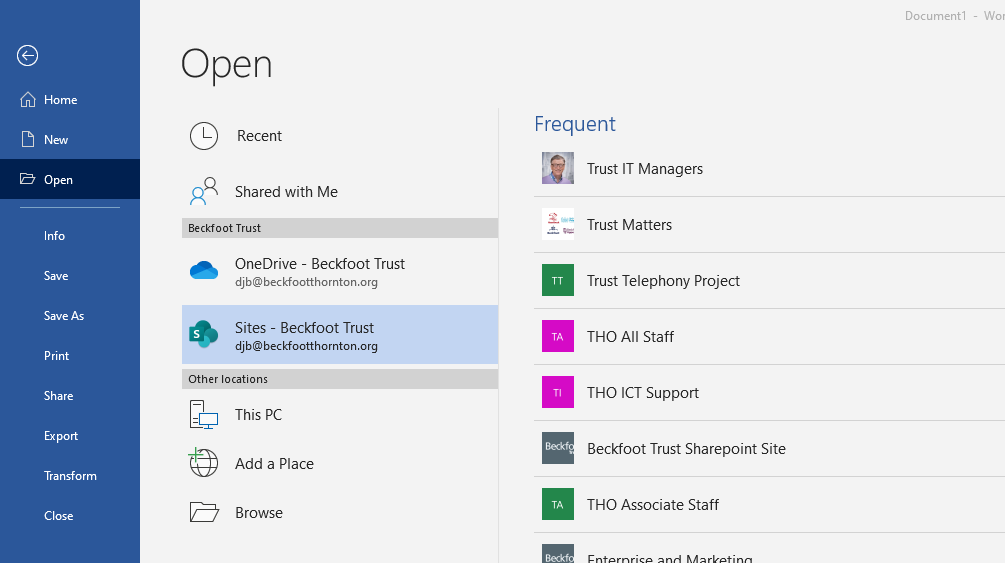Screen dimensions: 1005x563
Task: Open Shared with Me files
Action: point(340,191)
